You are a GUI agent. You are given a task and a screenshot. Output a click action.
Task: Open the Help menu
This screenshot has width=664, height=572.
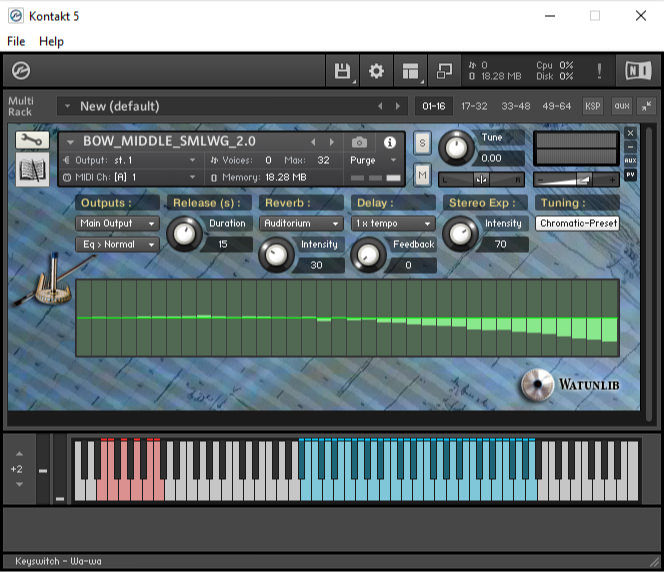tap(51, 41)
